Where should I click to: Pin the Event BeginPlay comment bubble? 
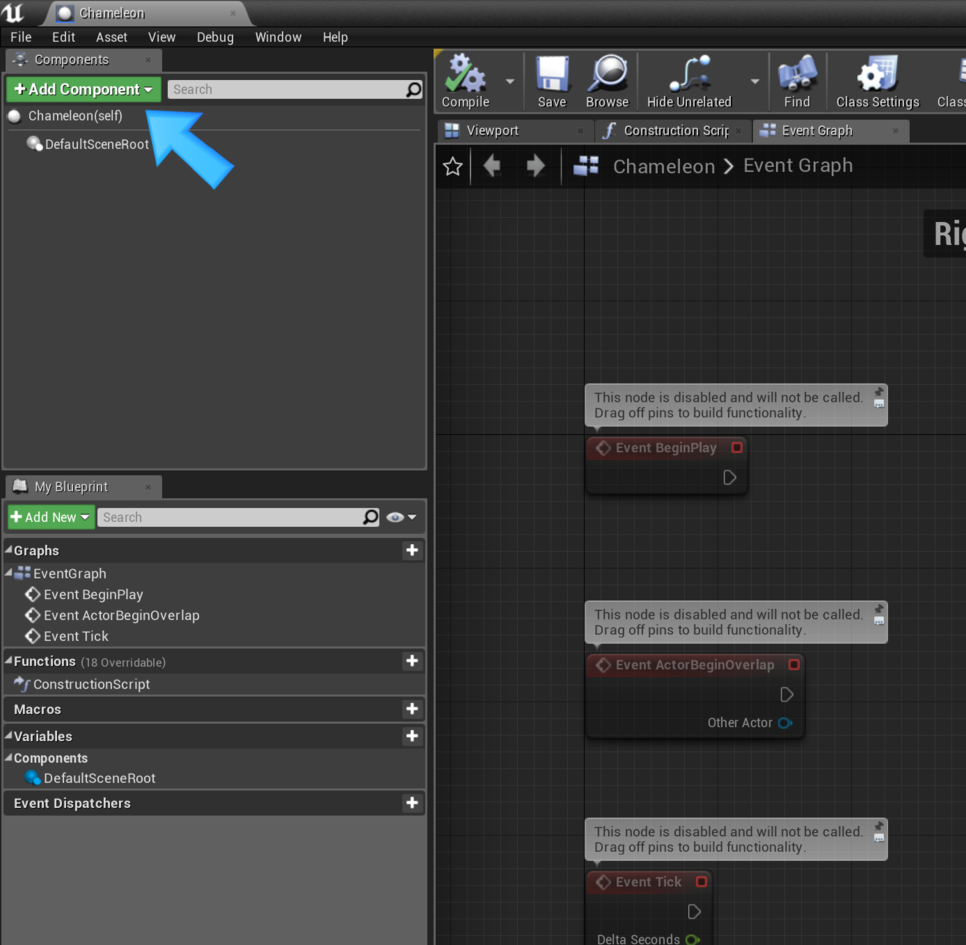pos(879,392)
